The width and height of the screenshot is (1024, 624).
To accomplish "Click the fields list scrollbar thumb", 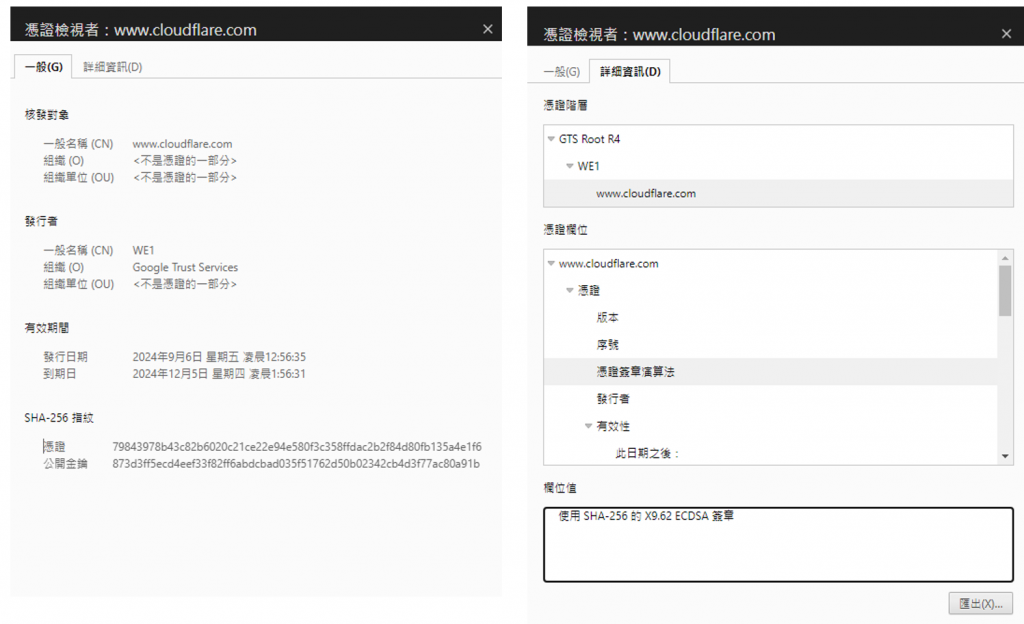I will [x=1005, y=291].
